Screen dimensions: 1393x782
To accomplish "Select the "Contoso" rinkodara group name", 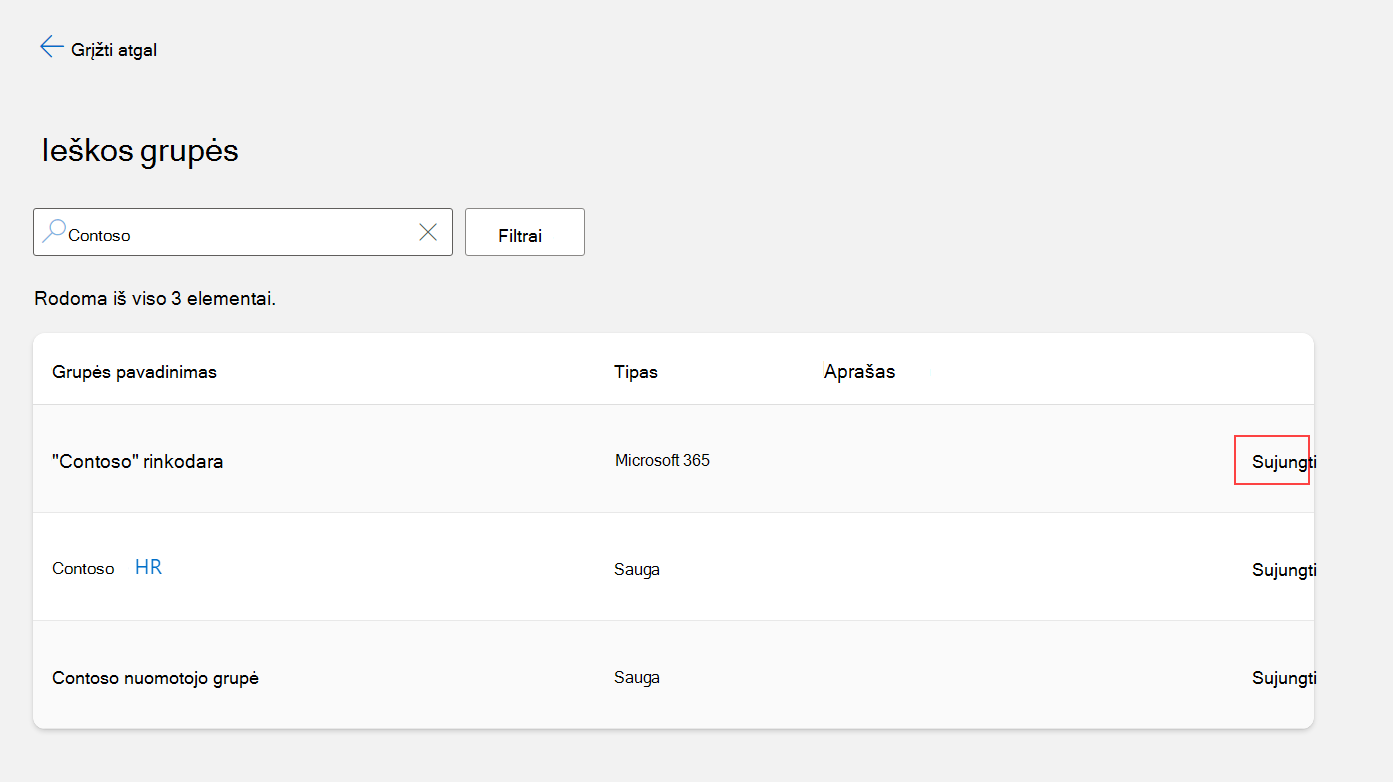I will pyautogui.click(x=137, y=462).
